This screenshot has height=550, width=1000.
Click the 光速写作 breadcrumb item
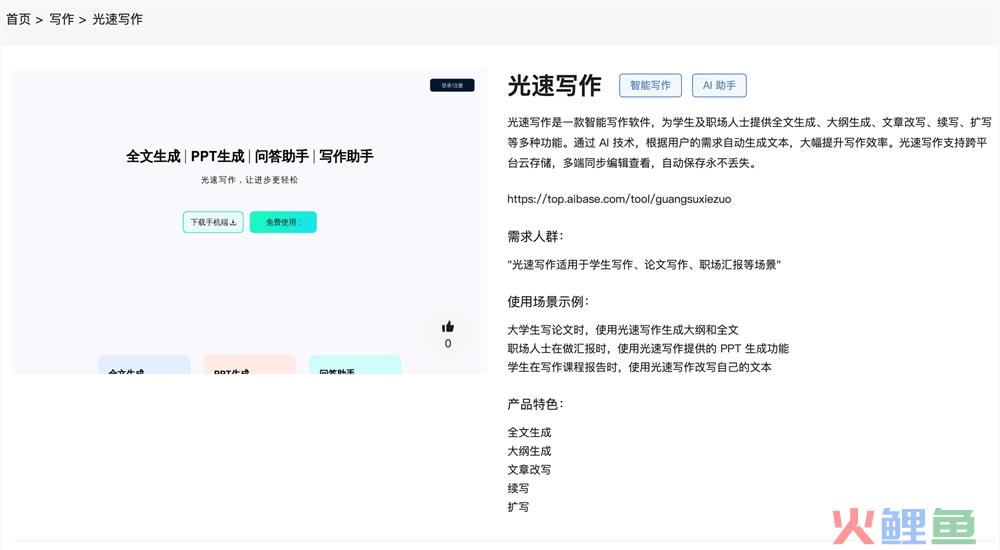[x=118, y=19]
